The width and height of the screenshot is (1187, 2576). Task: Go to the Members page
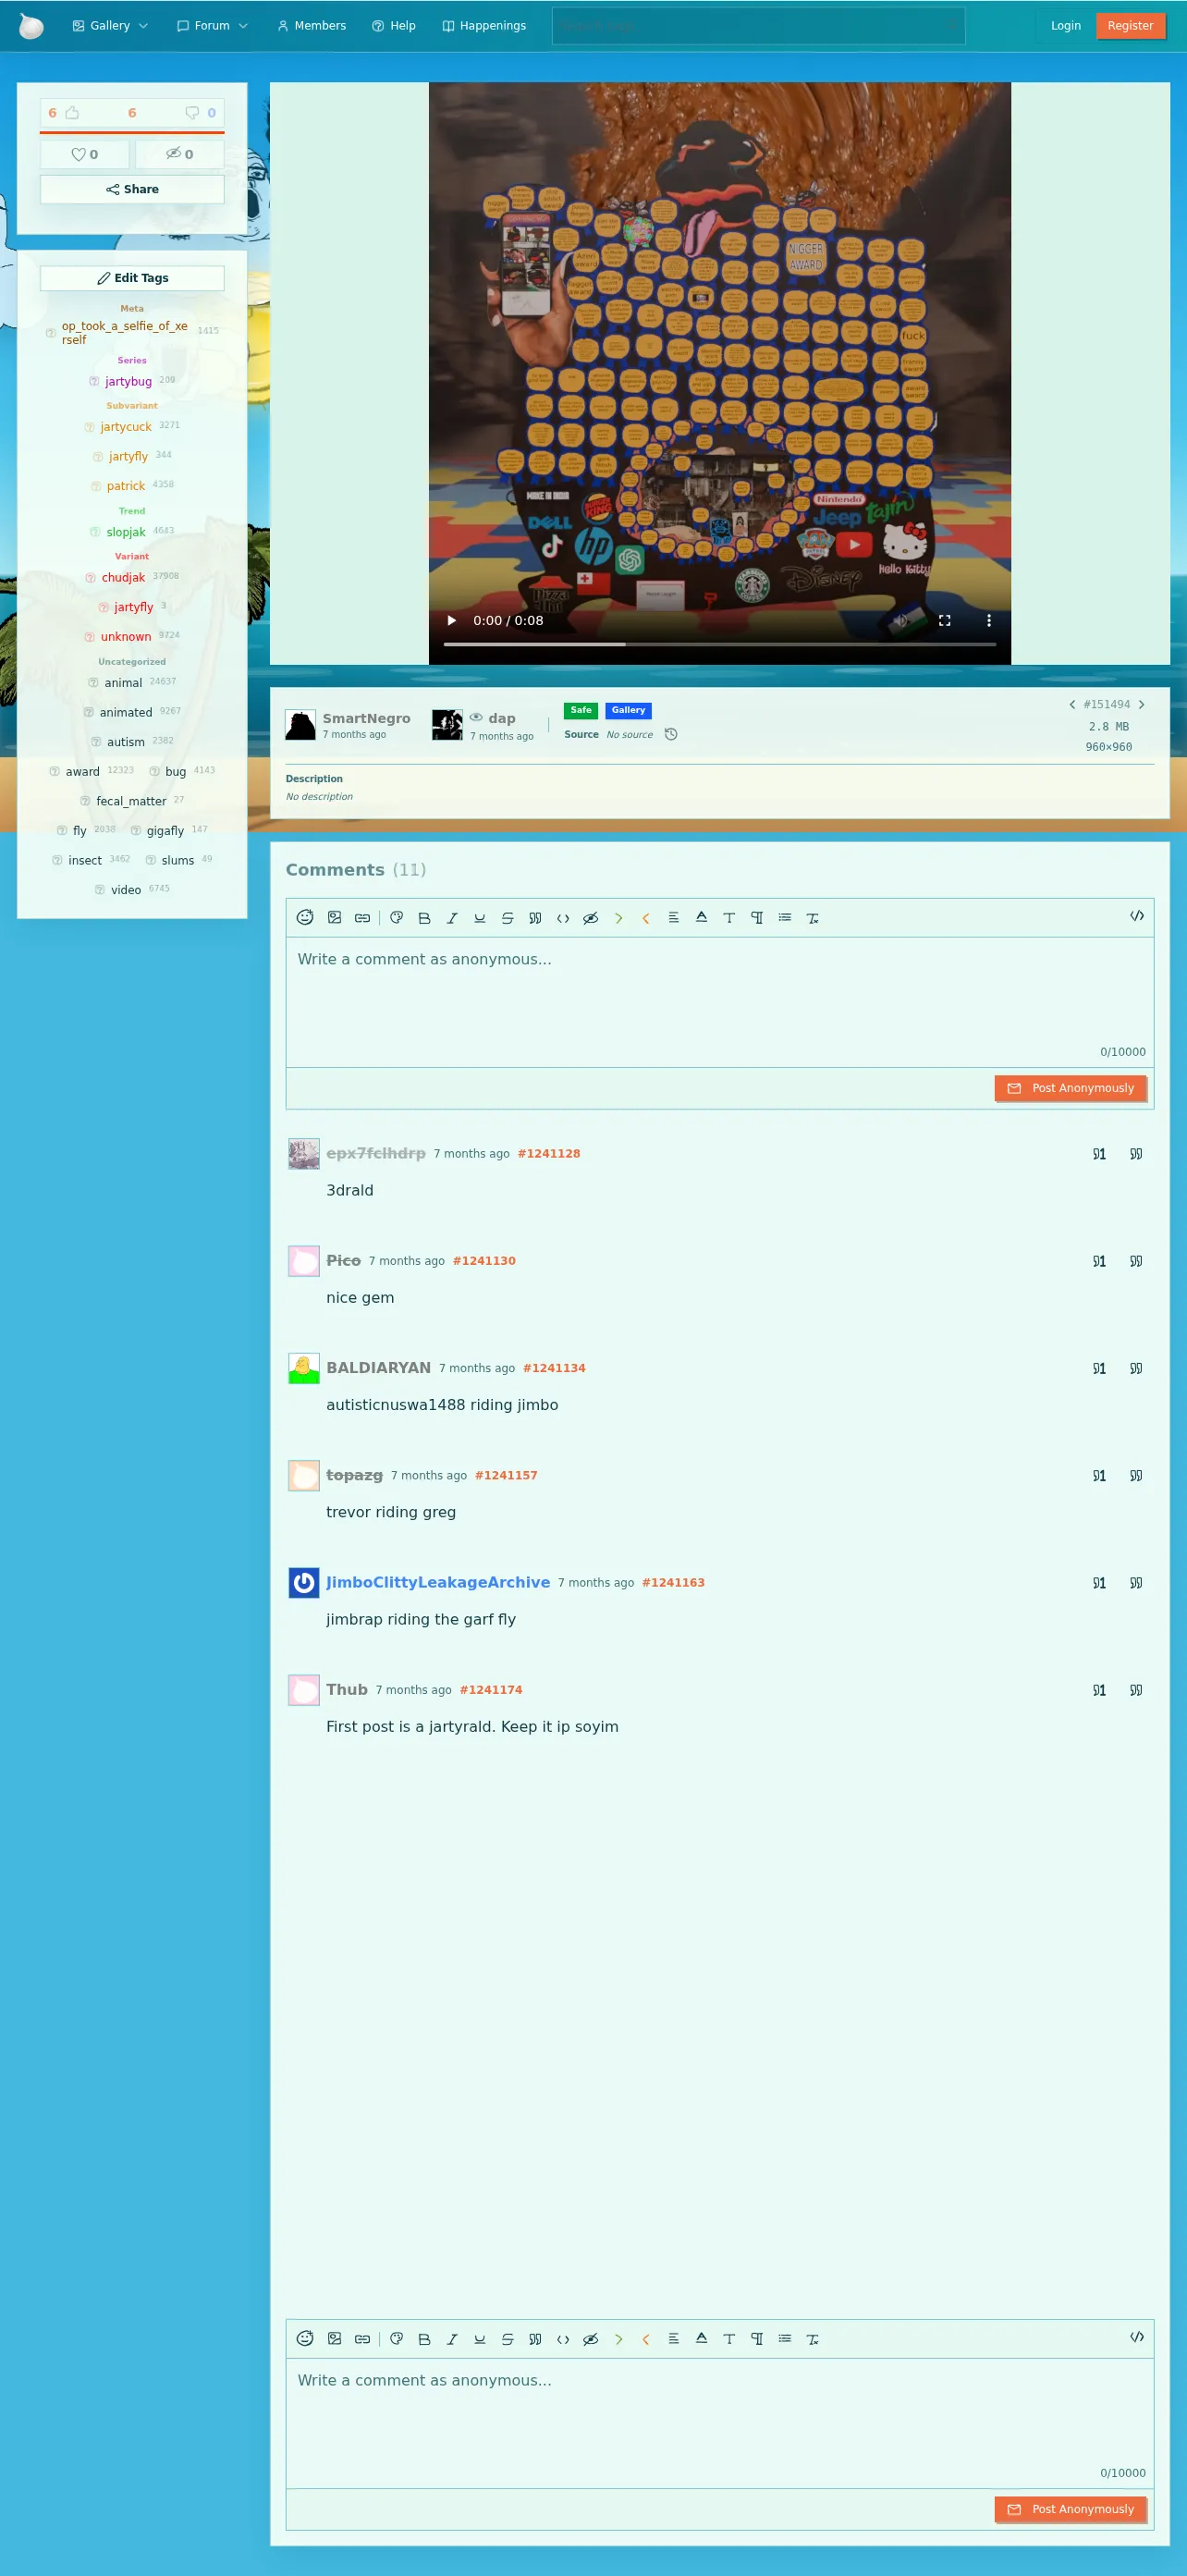click(x=311, y=26)
